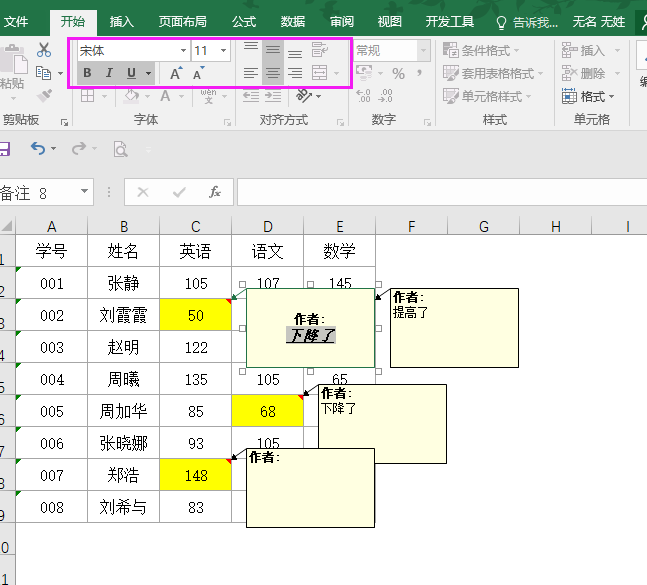Open the font size 11 dropdown
647x585 pixels.
223,51
